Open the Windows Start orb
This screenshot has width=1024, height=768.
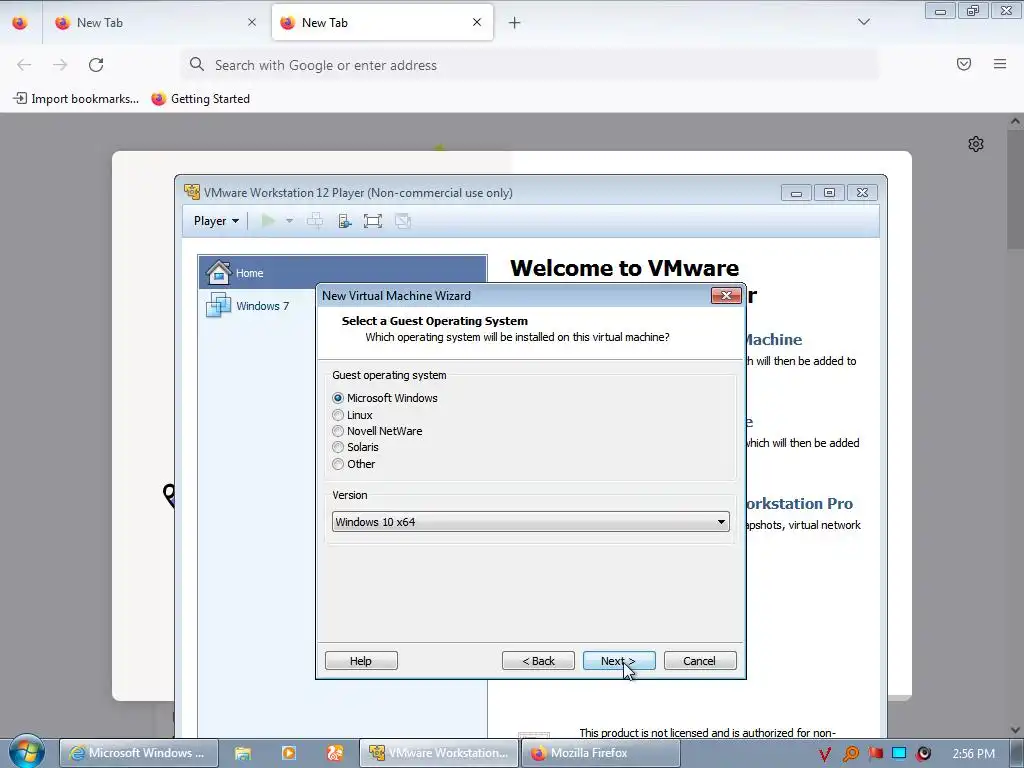(26, 752)
